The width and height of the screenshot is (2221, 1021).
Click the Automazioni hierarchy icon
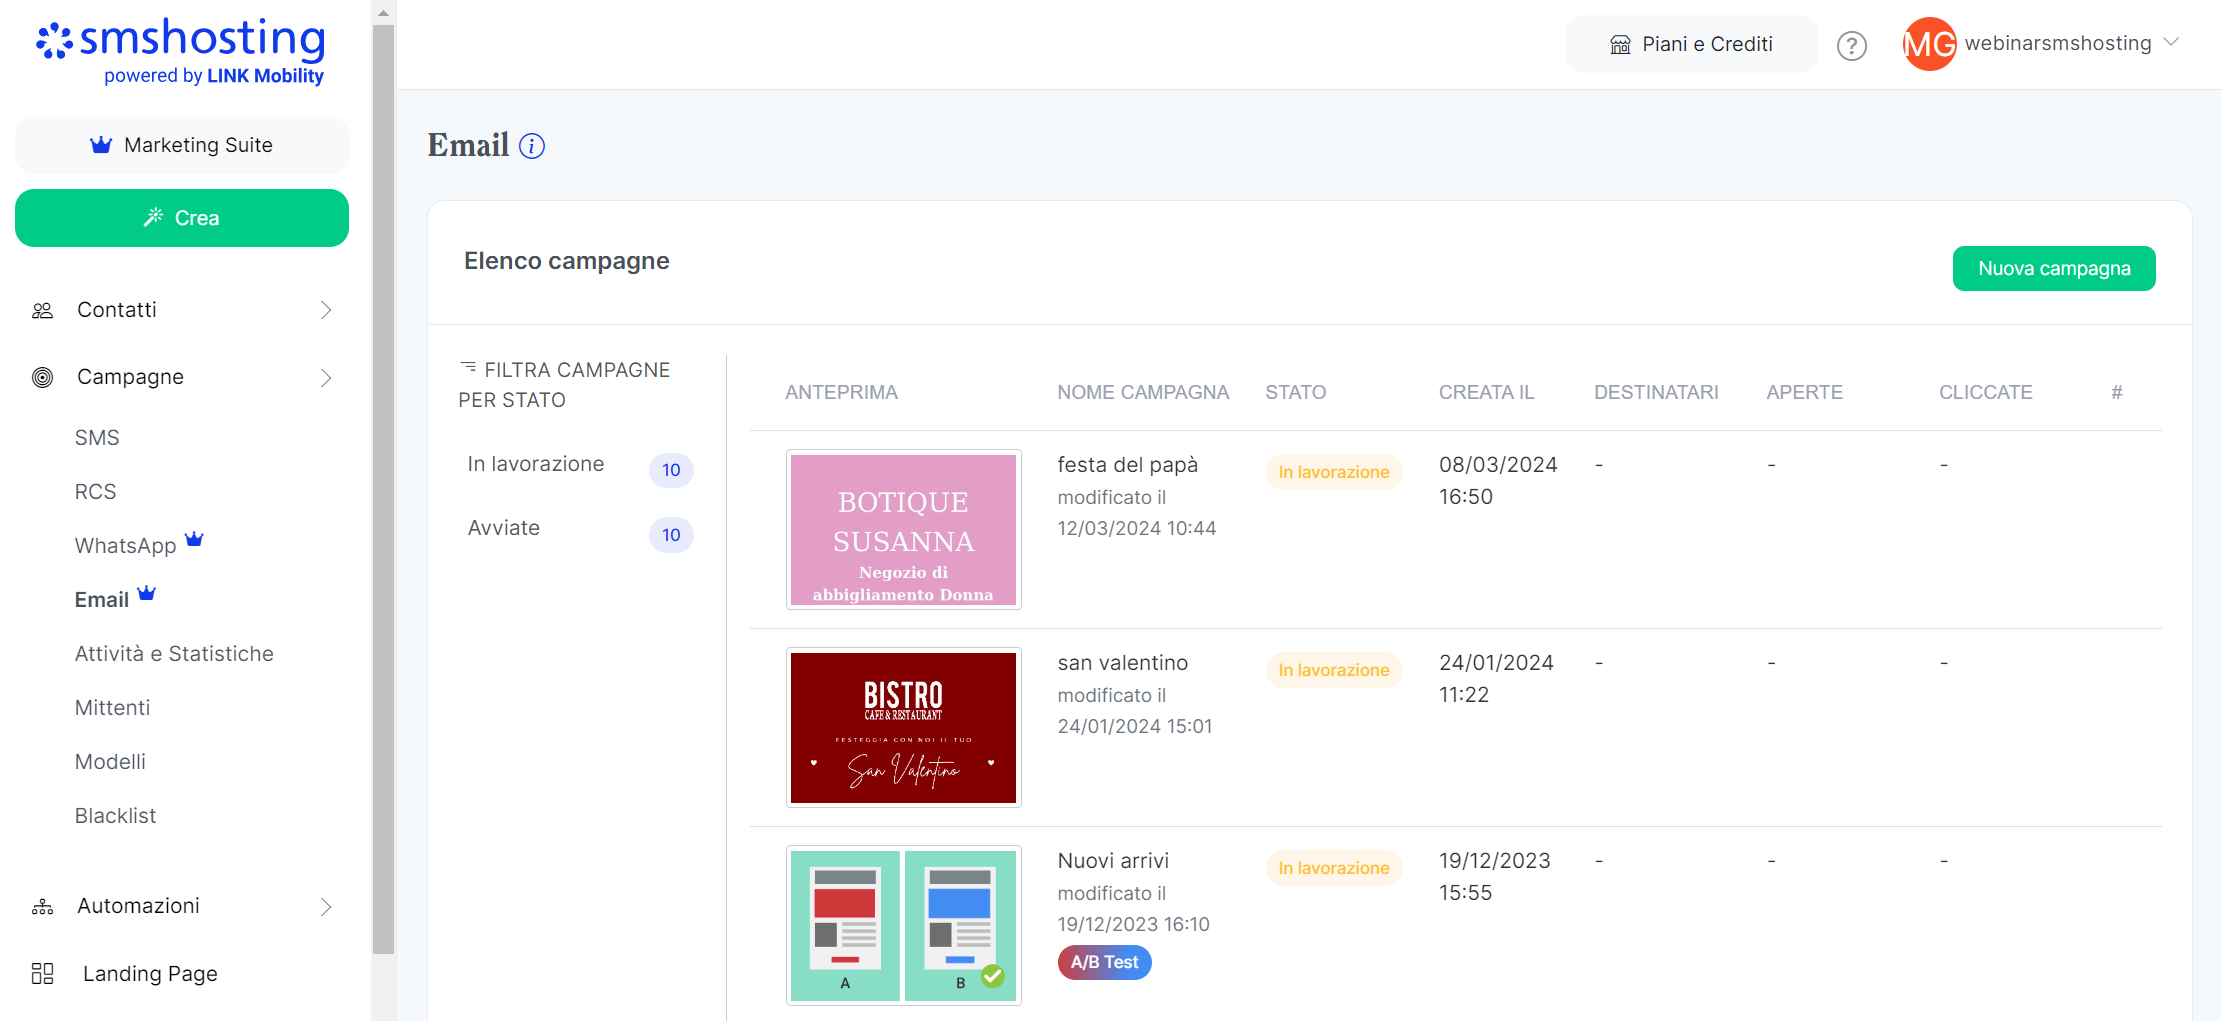point(42,907)
